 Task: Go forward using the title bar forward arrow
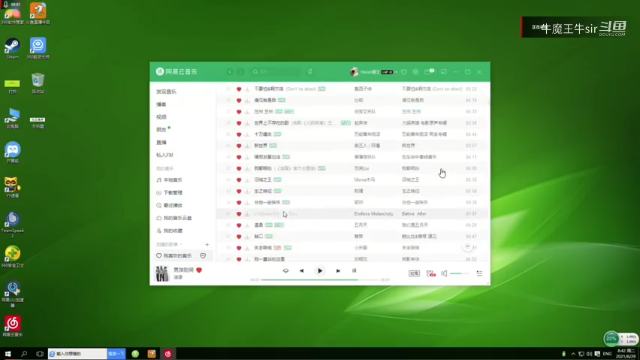[x=241, y=72]
